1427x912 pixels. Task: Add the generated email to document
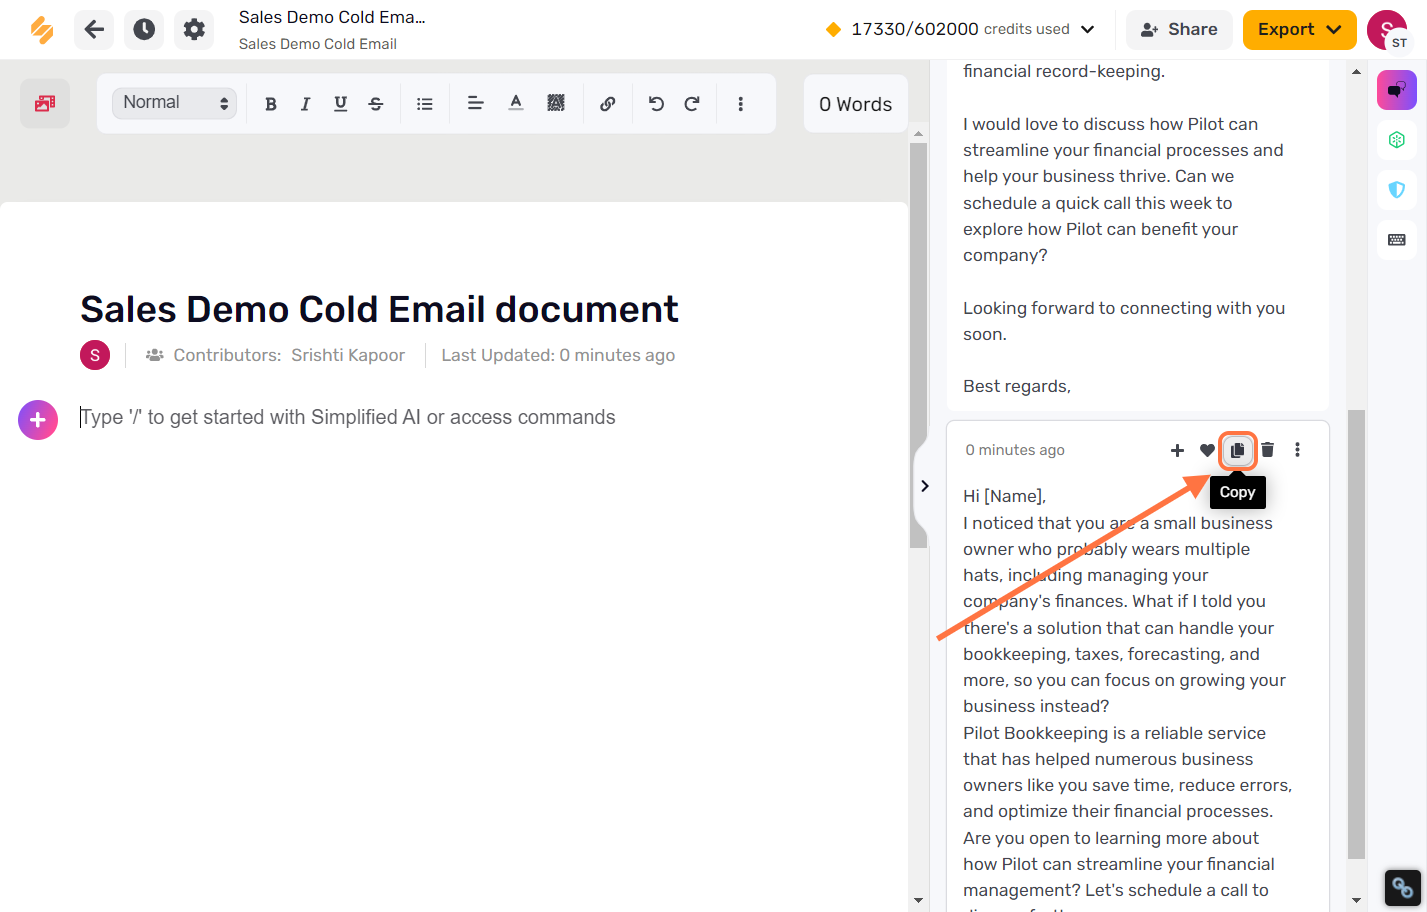(x=1177, y=450)
